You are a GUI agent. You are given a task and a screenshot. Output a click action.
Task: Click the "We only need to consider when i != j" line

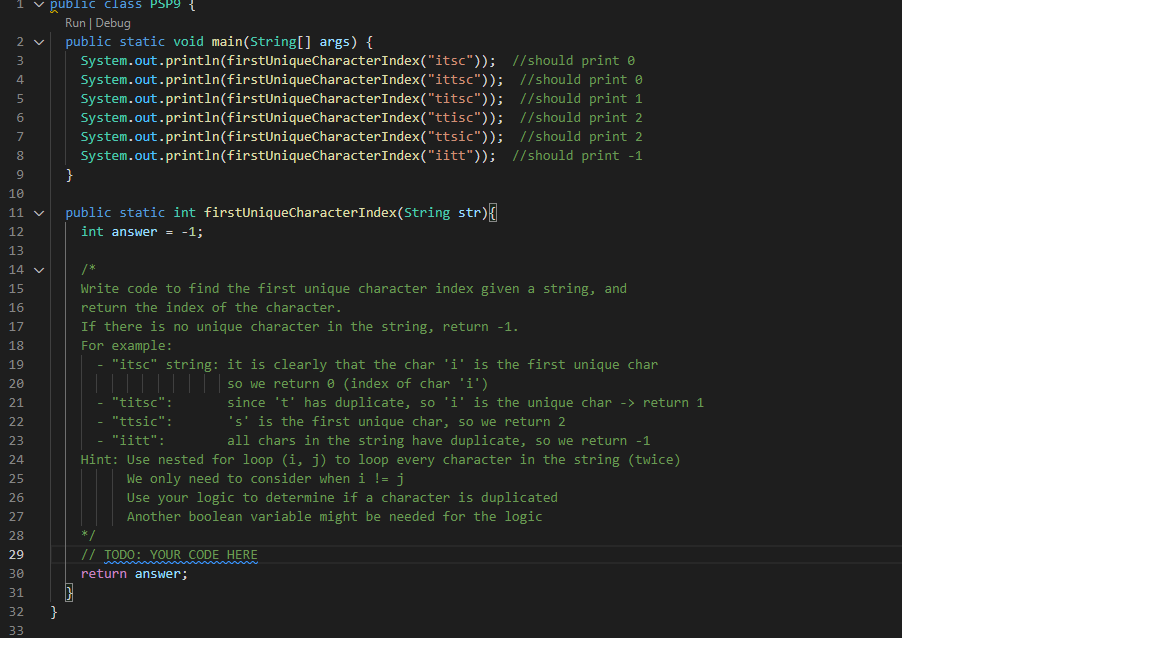tap(265, 479)
